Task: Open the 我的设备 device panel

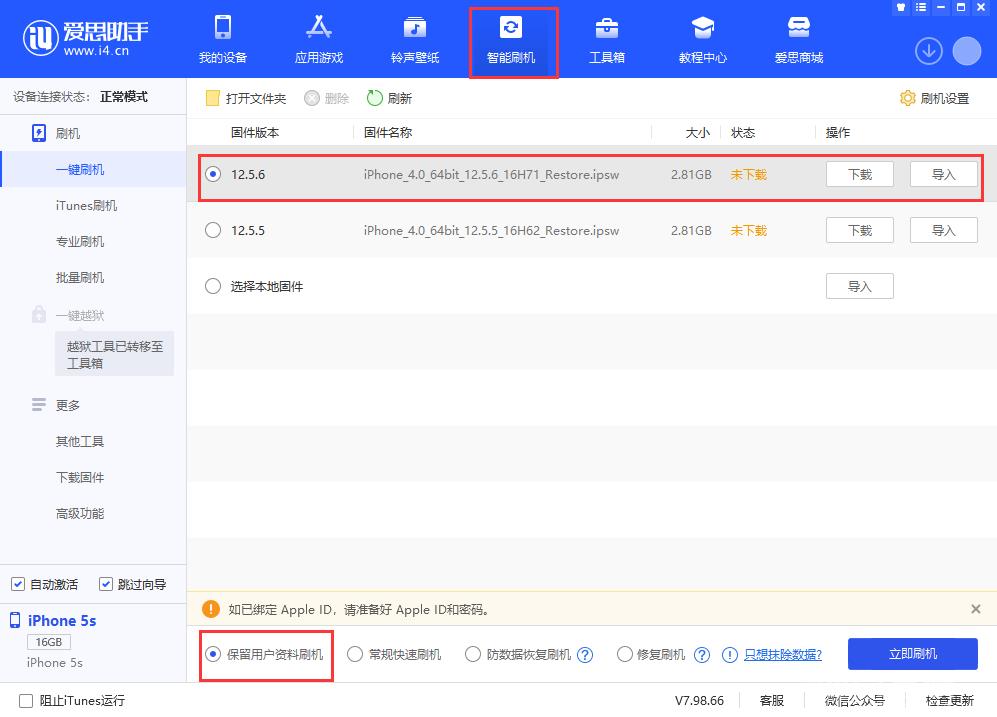Action: pos(222,40)
